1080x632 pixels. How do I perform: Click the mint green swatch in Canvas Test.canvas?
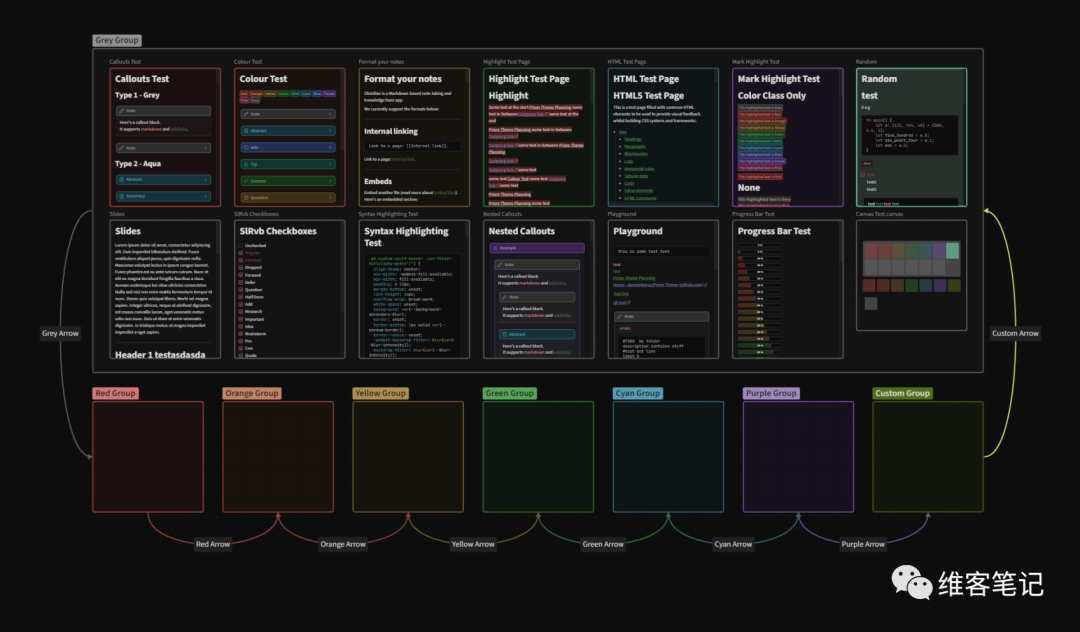(953, 250)
